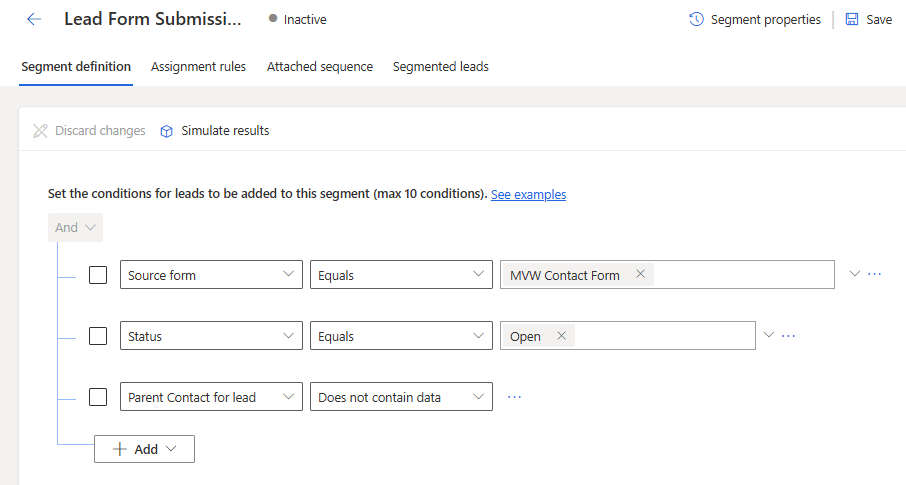906x485 pixels.
Task: Open more options for Status row
Action: pos(789,336)
